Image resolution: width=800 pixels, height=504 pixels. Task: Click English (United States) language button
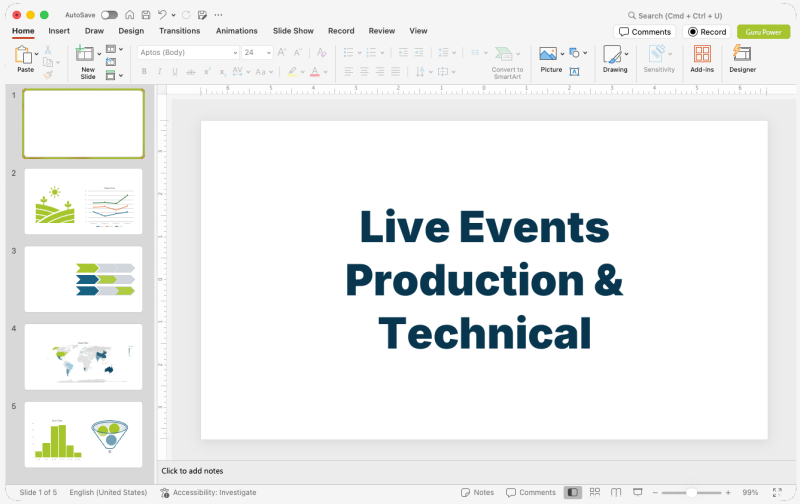[x=108, y=492]
